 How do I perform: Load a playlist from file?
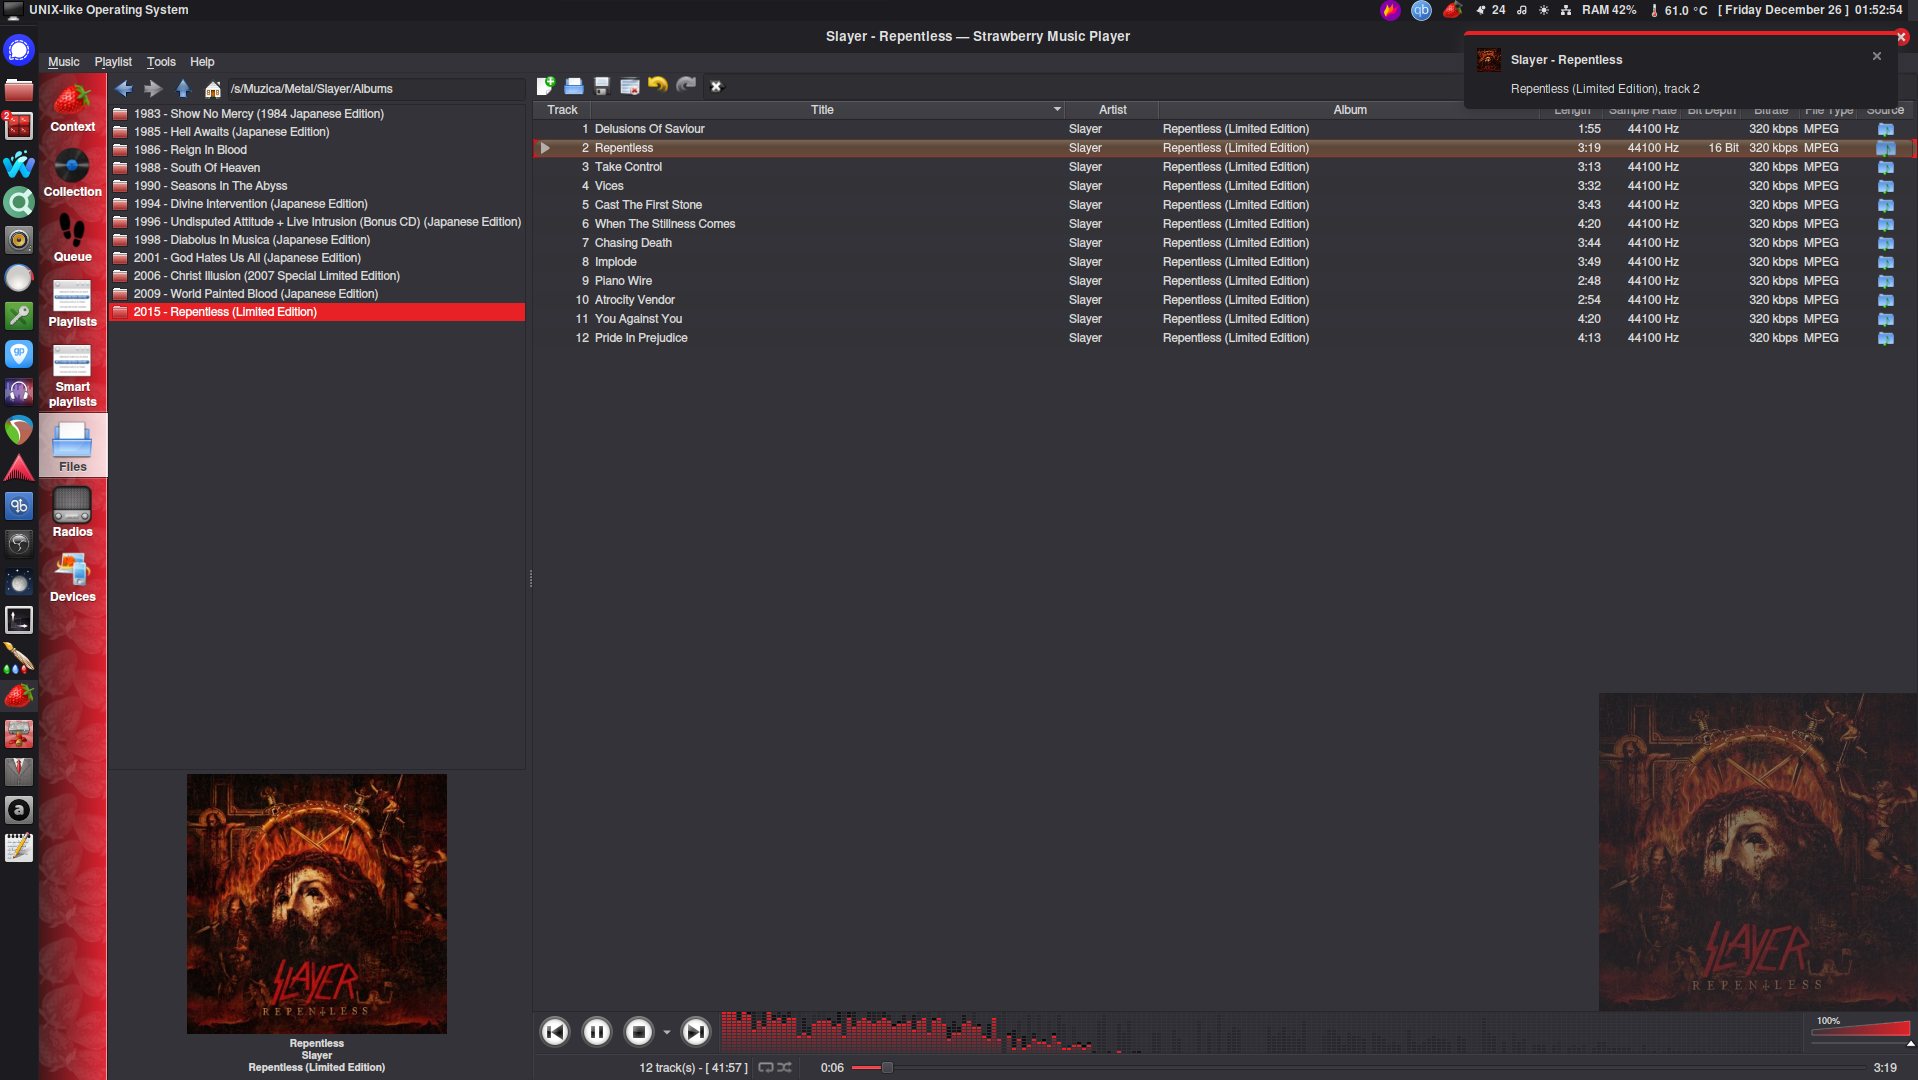(574, 86)
